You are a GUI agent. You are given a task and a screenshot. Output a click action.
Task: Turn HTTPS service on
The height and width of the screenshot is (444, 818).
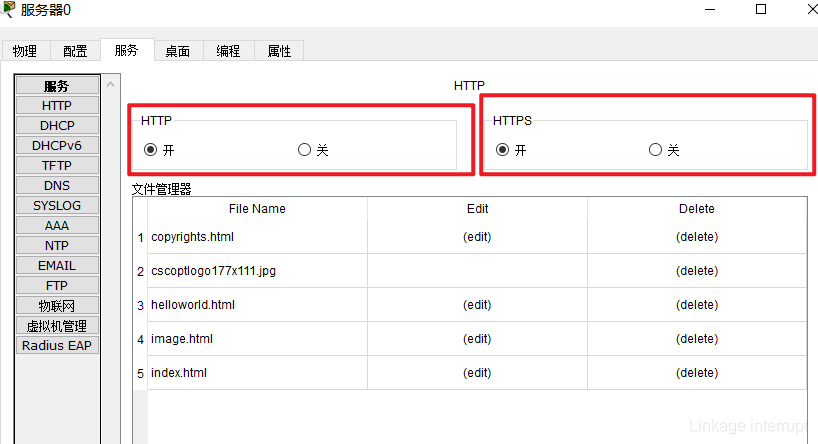(502, 150)
